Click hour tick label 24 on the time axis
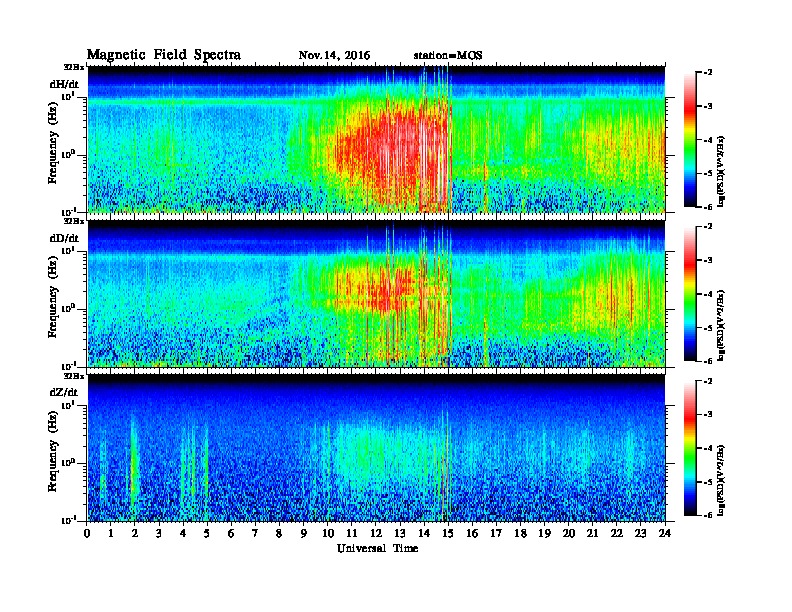Image resolution: width=792 pixels, height=612 pixels. (665, 534)
